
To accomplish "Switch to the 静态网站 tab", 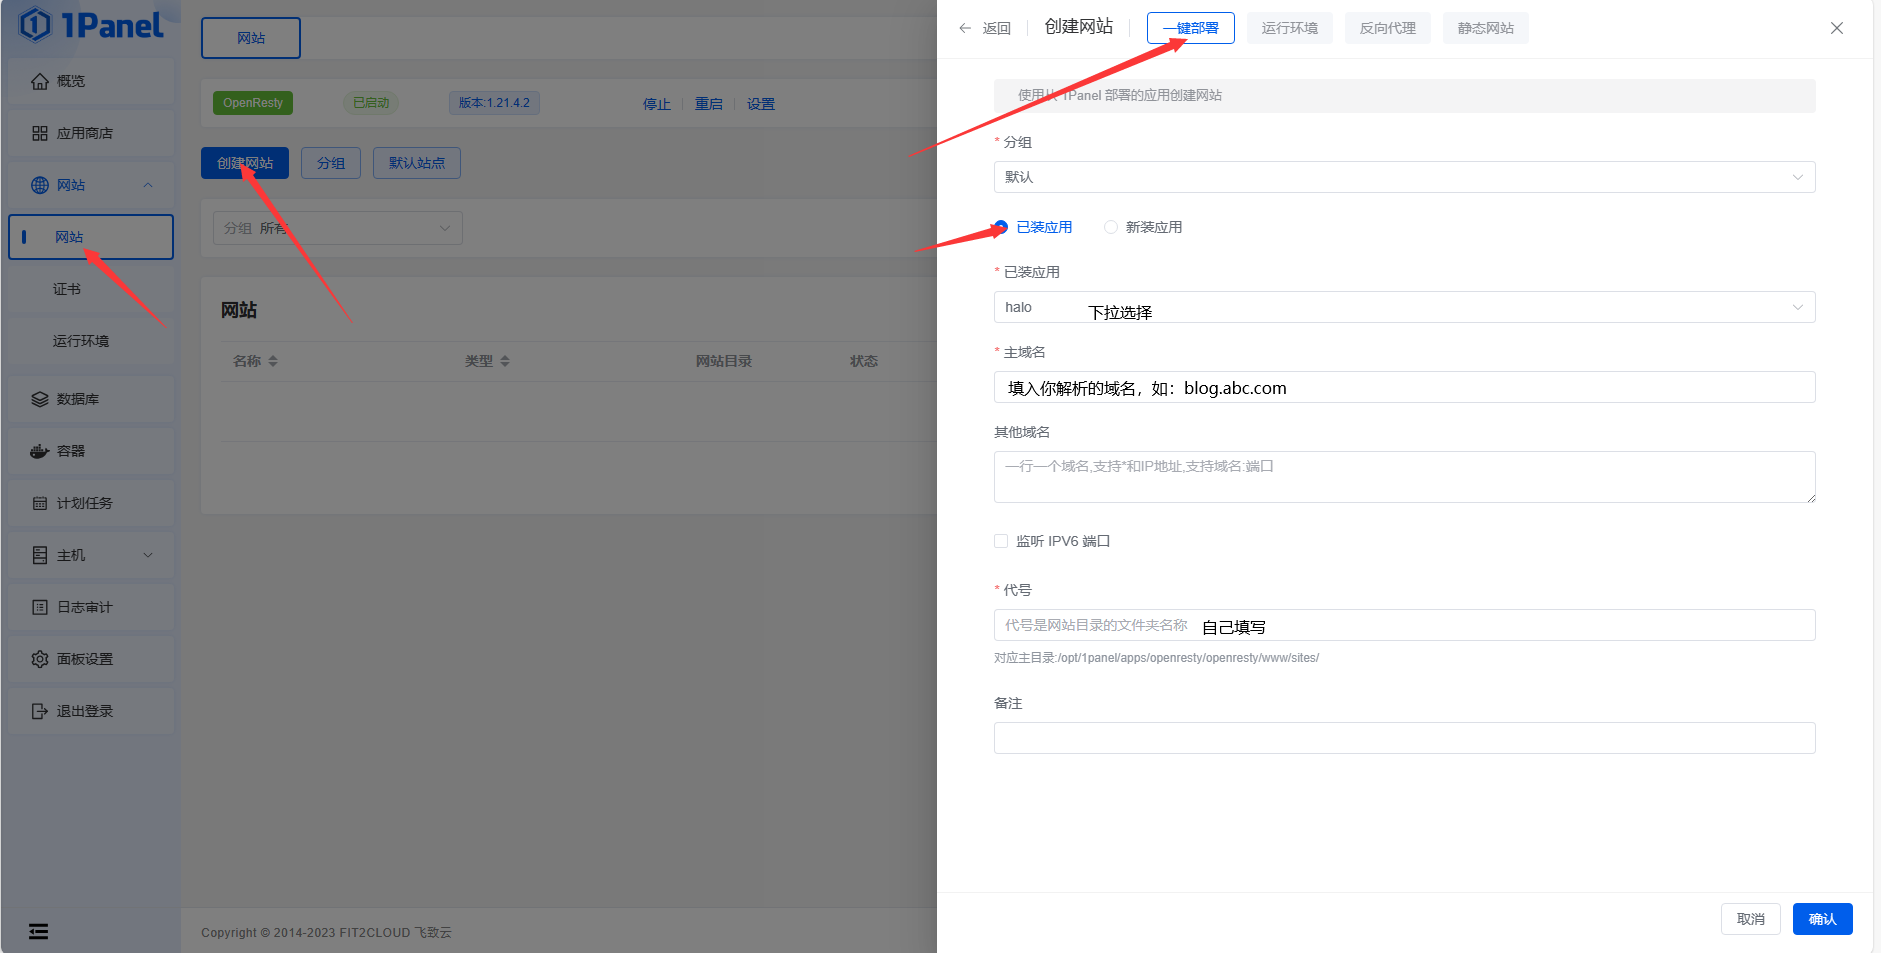I will point(1485,28).
